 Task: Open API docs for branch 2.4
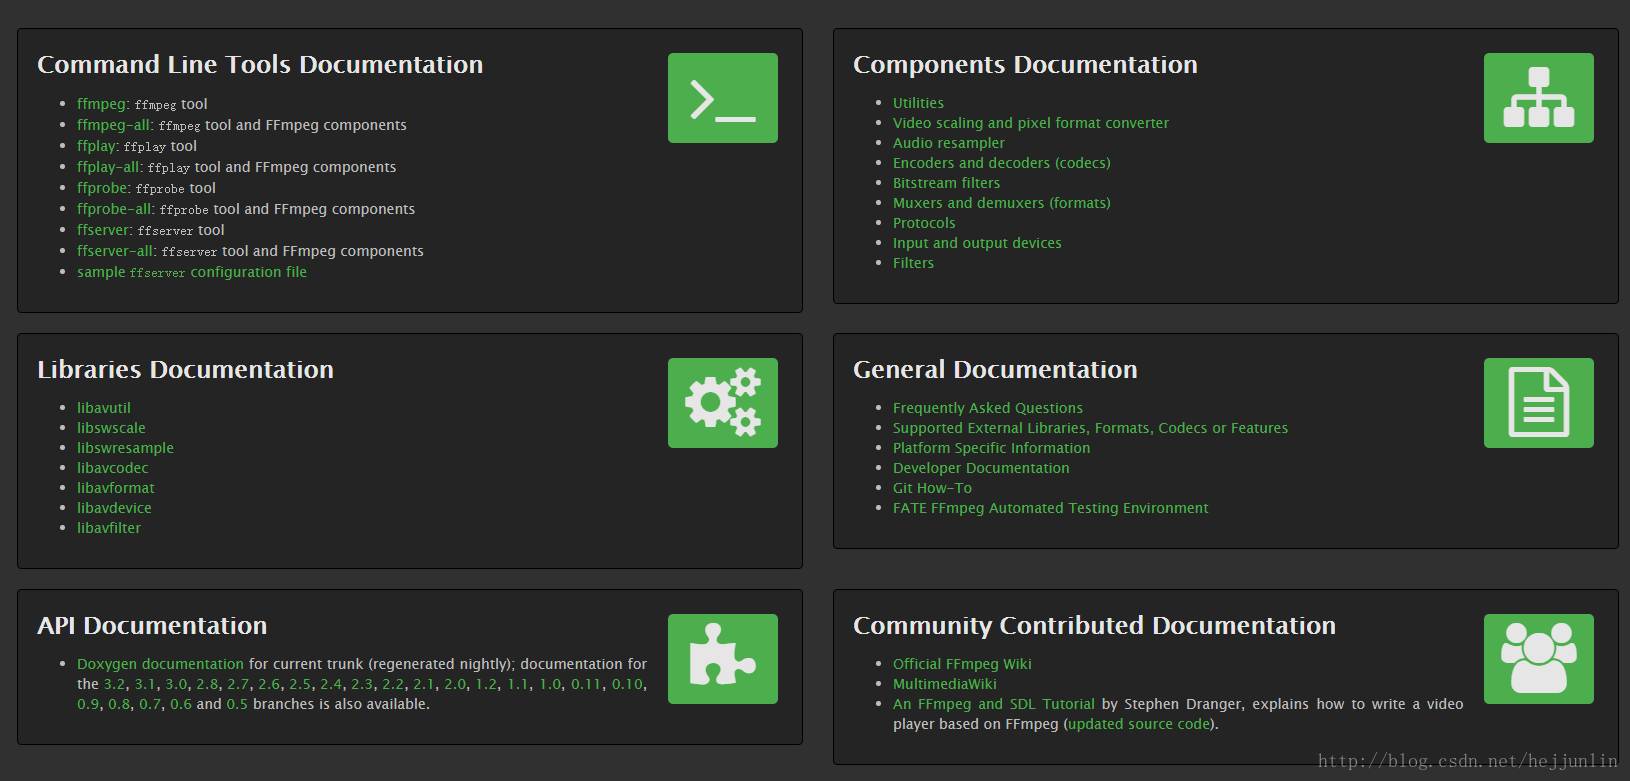(331, 684)
